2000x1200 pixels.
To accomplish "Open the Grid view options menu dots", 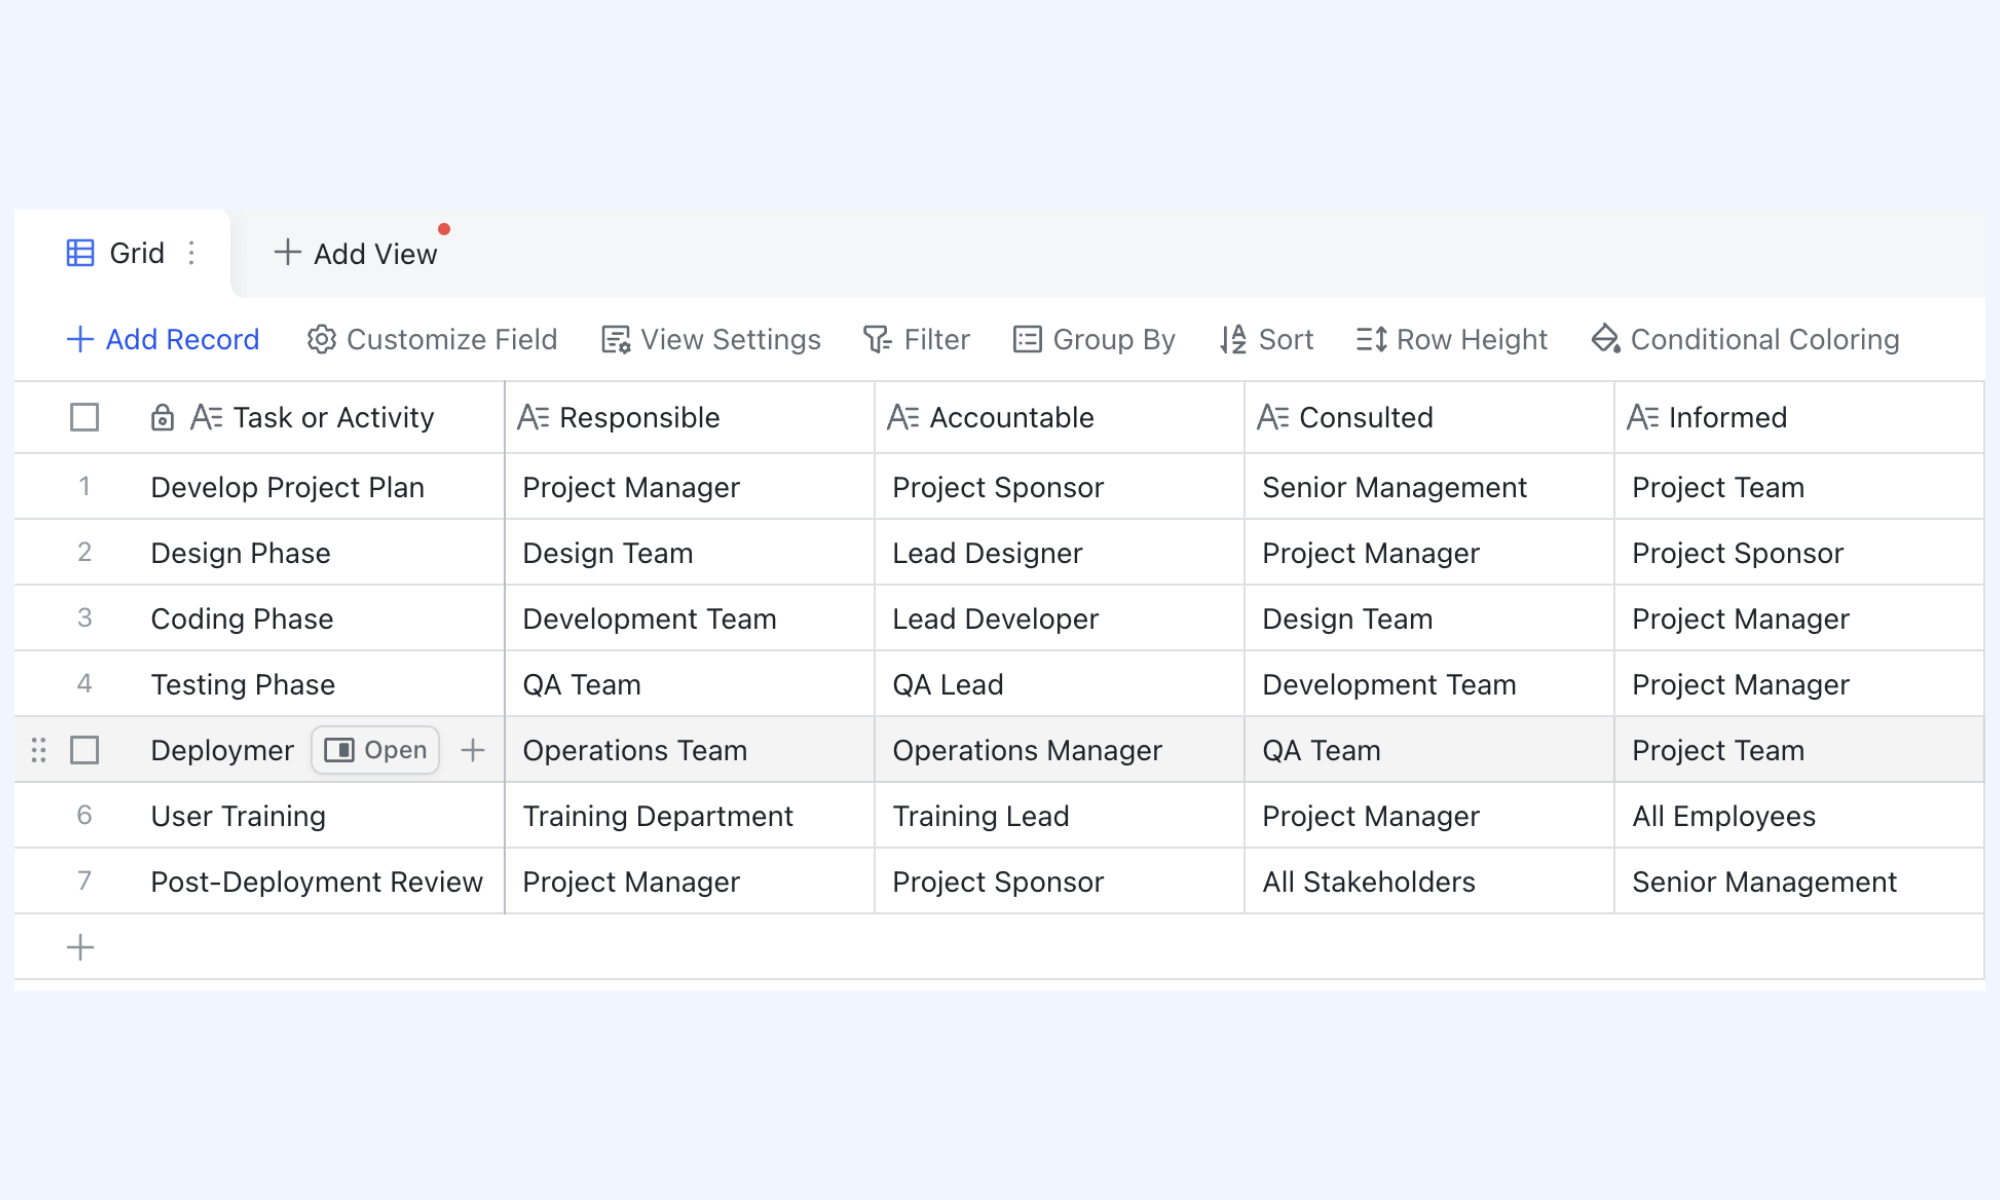I will tap(191, 253).
